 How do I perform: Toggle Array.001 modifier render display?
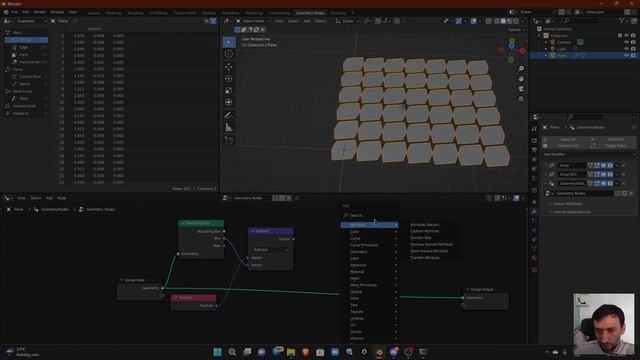pyautogui.click(x=610, y=174)
